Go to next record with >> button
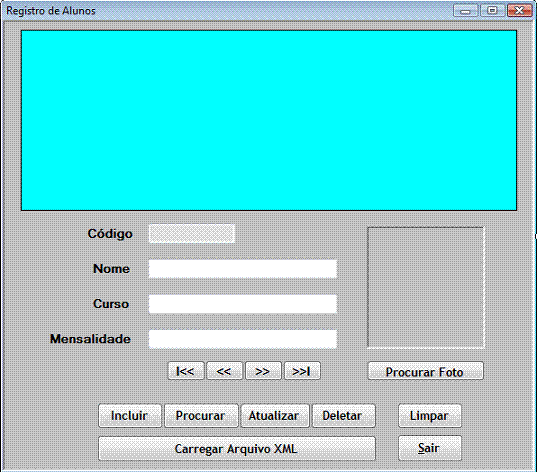Screen dimensions: 537x472 (x=263, y=371)
